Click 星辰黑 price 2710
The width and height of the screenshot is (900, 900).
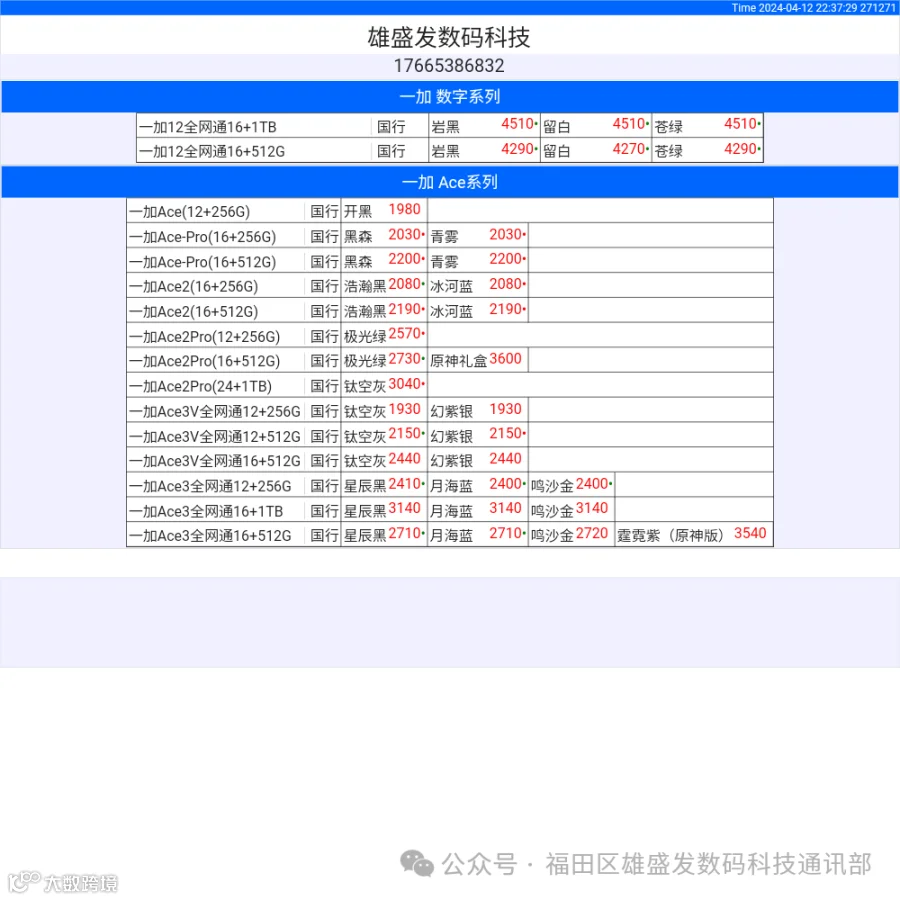point(405,534)
